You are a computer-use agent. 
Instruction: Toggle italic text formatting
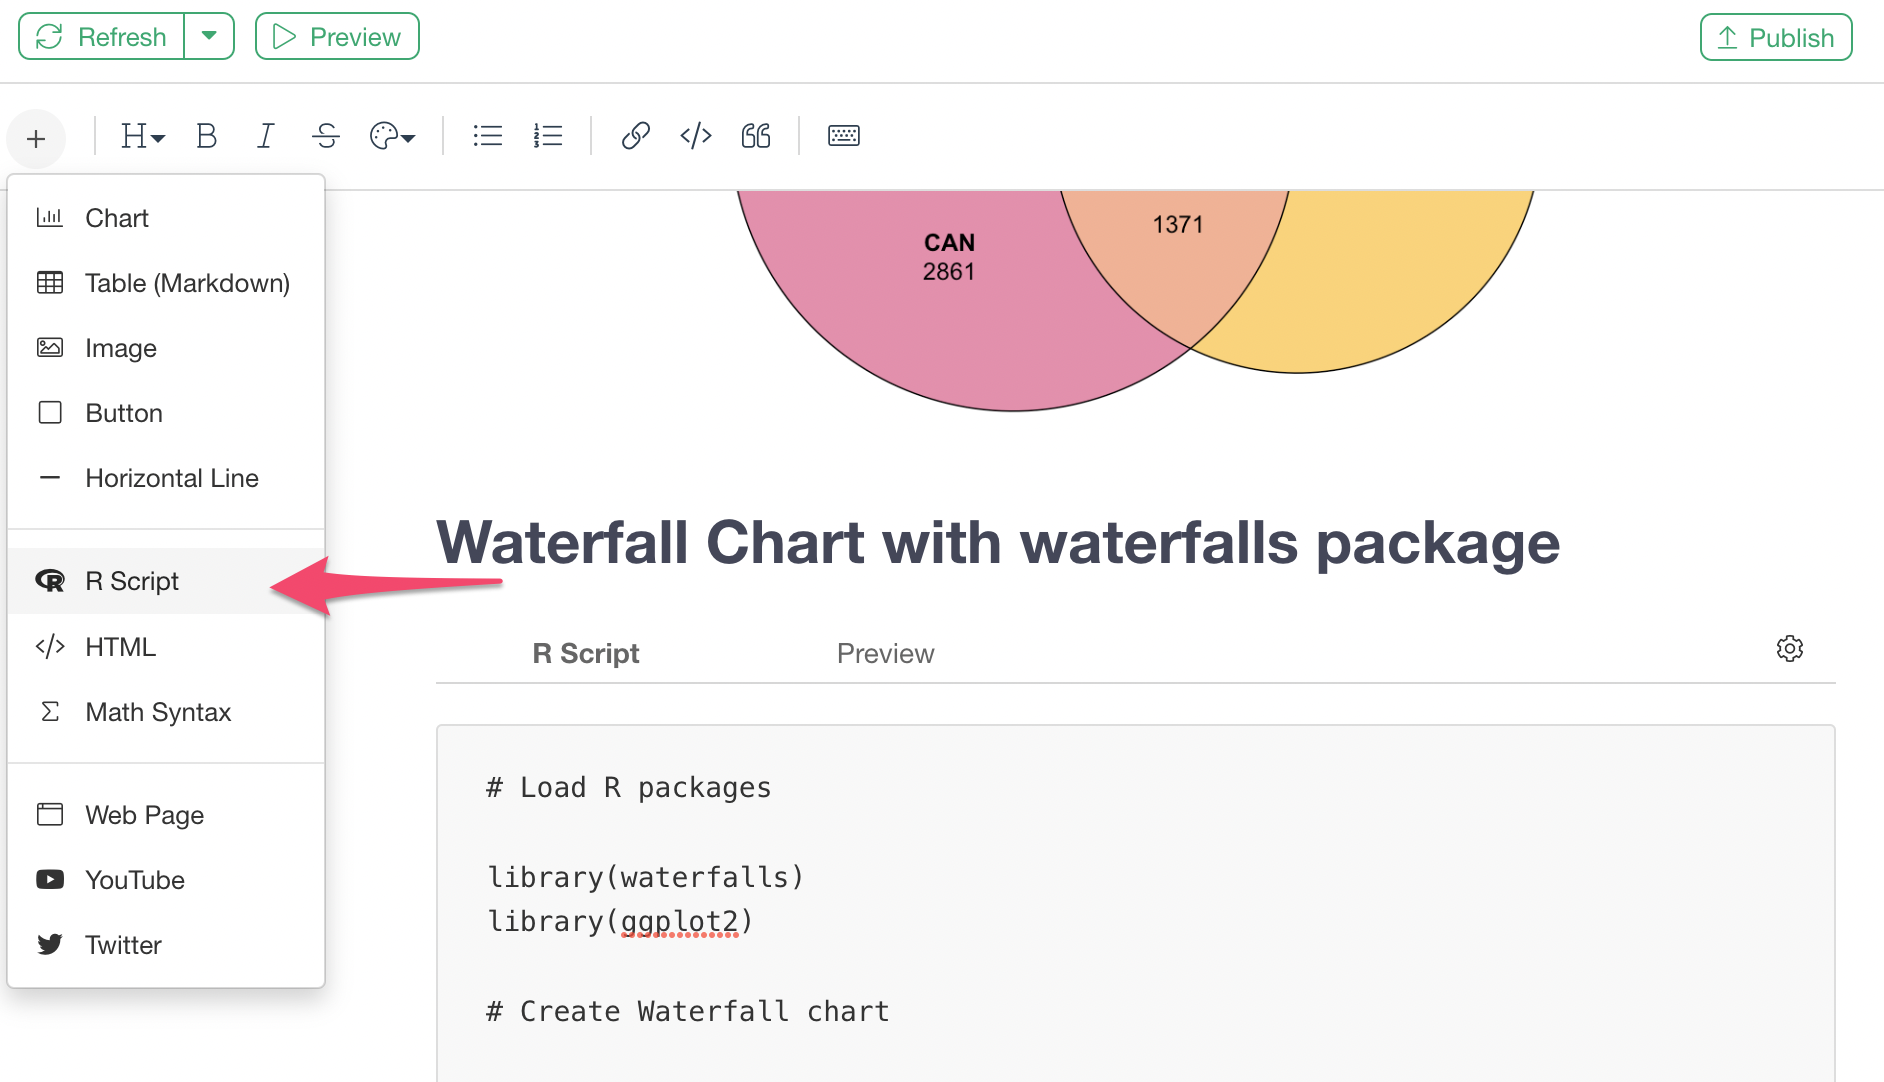(265, 136)
